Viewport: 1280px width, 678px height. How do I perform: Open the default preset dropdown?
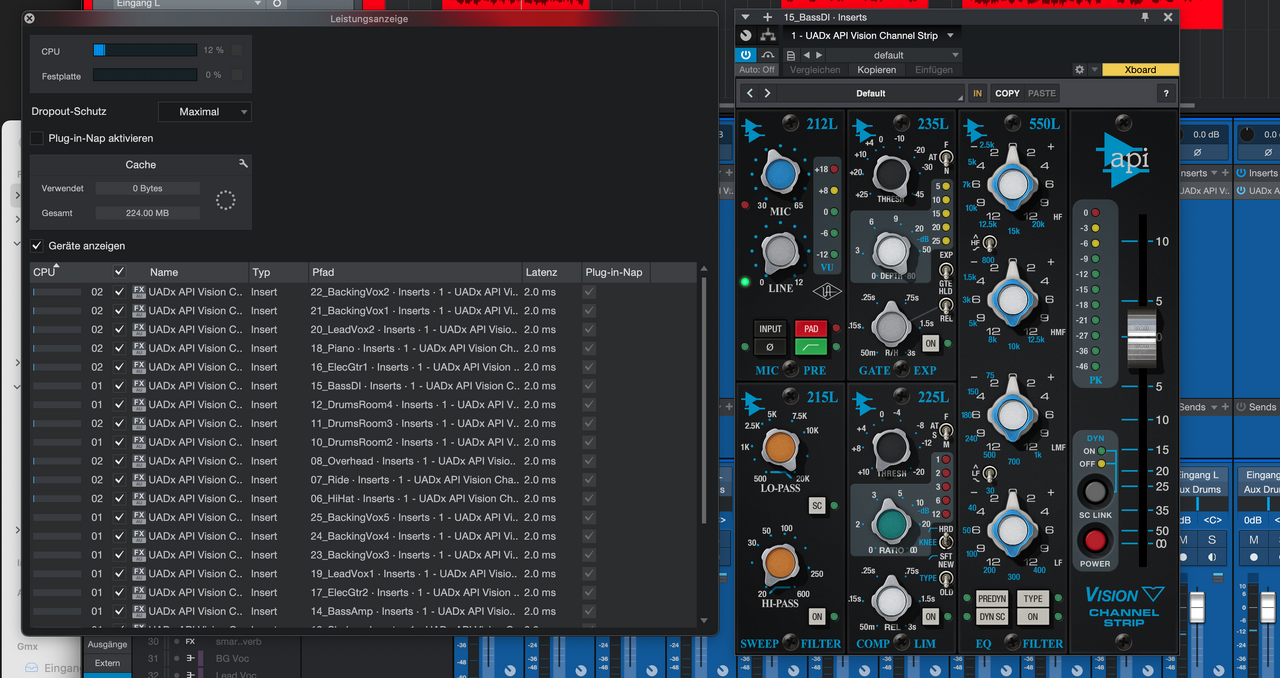click(x=895, y=55)
